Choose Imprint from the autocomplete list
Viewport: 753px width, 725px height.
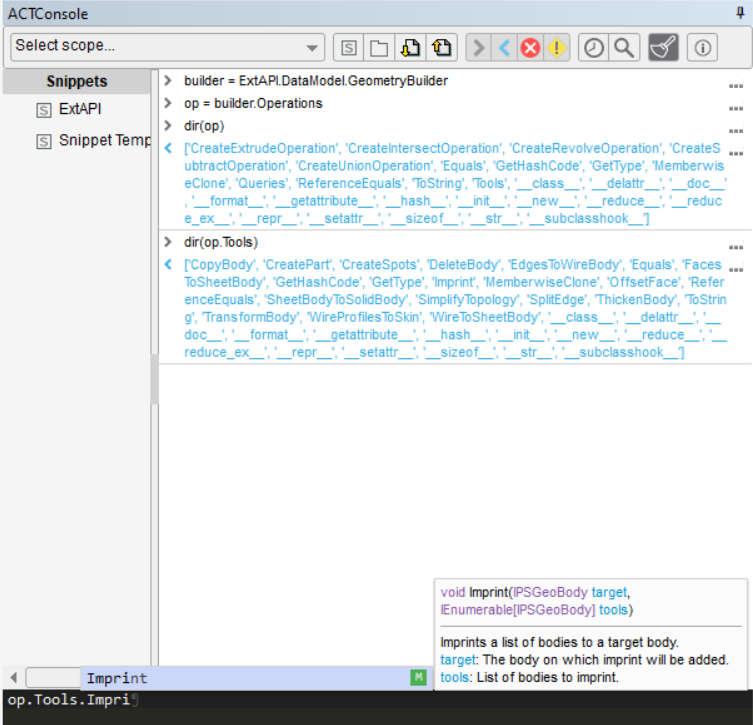117,679
